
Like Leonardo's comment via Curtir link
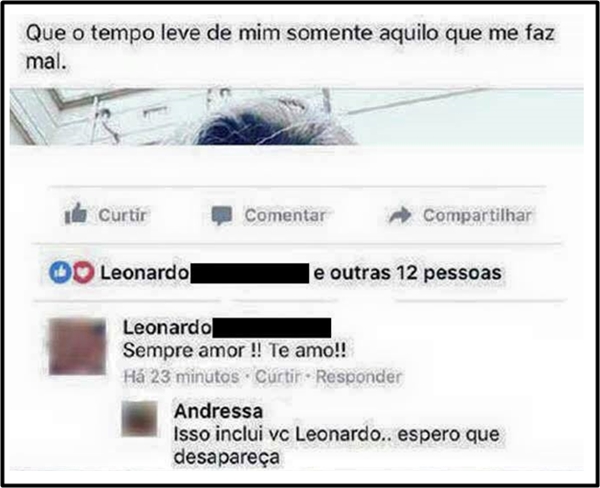[278, 377]
